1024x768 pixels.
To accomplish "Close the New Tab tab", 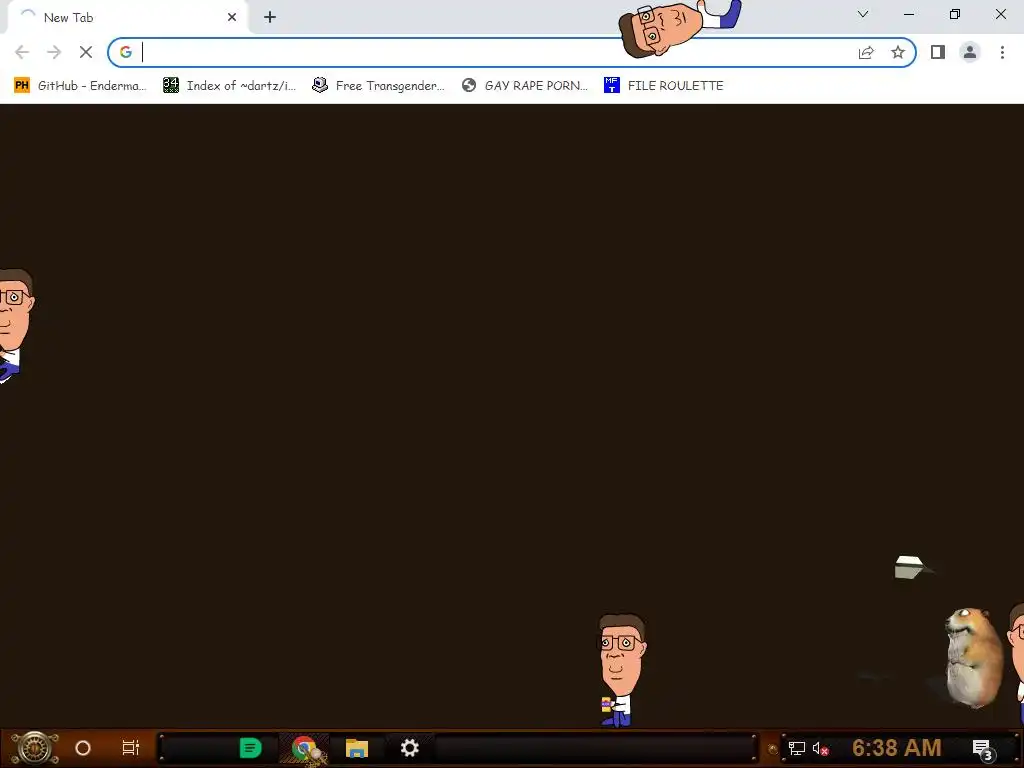I will click(232, 18).
